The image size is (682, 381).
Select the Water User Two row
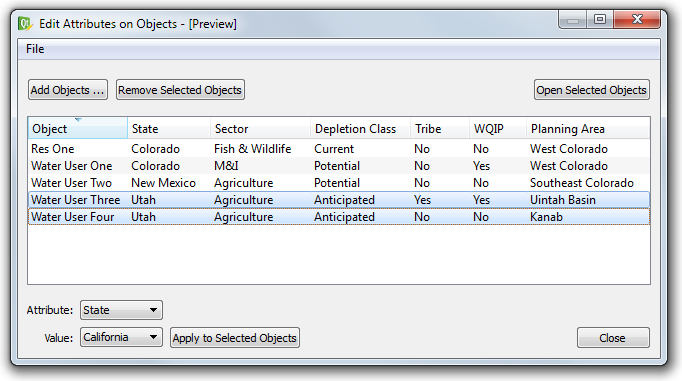click(339, 183)
